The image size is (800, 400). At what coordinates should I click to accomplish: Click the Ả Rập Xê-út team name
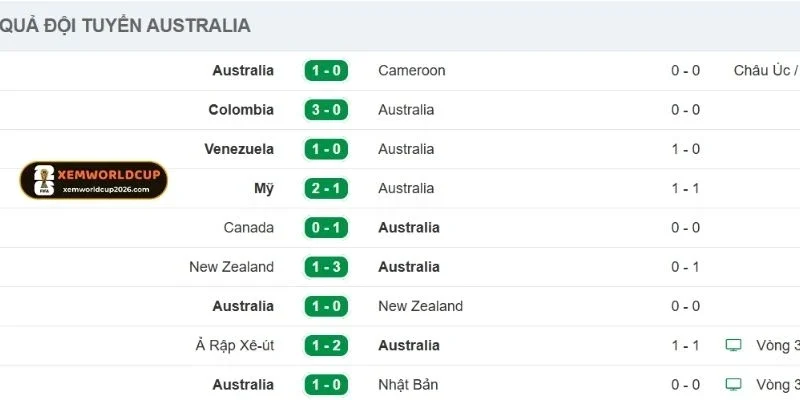pos(235,345)
